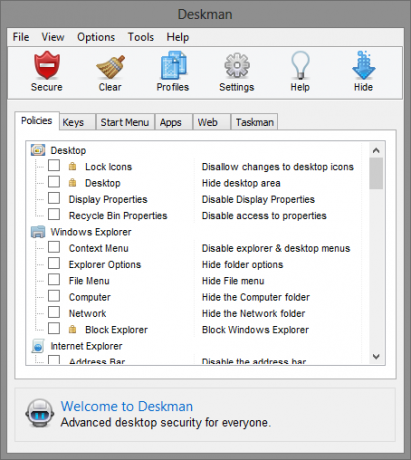The height and width of the screenshot is (460, 411).
Task: Click 'Disable explorer & desktop menus' text
Action: point(276,248)
